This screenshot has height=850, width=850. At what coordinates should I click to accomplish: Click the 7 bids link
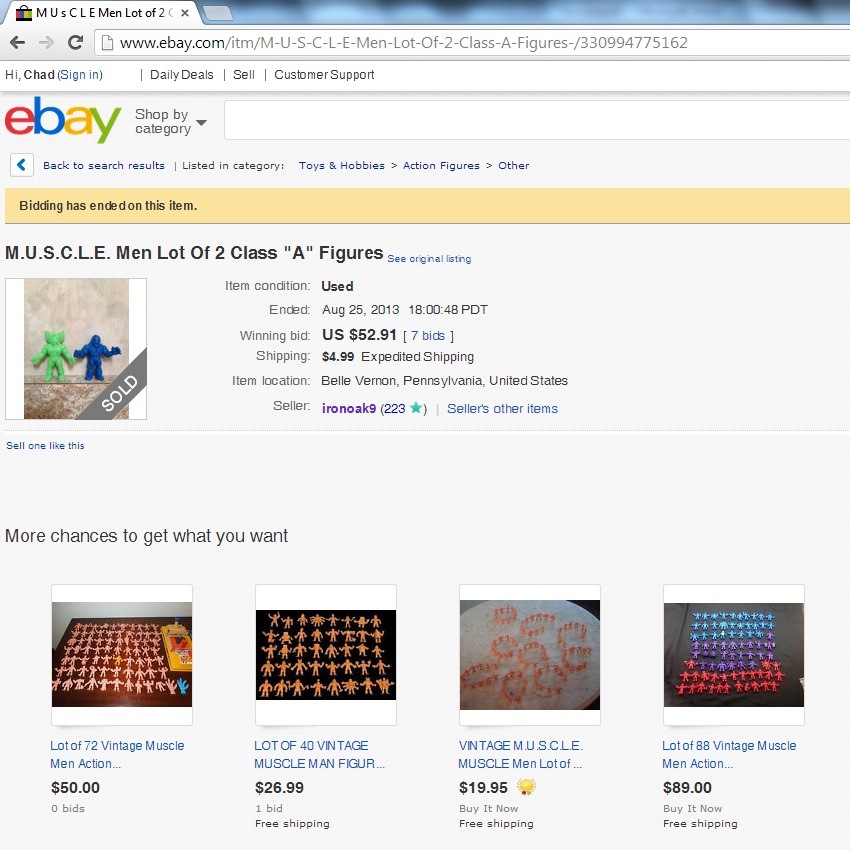coord(428,336)
